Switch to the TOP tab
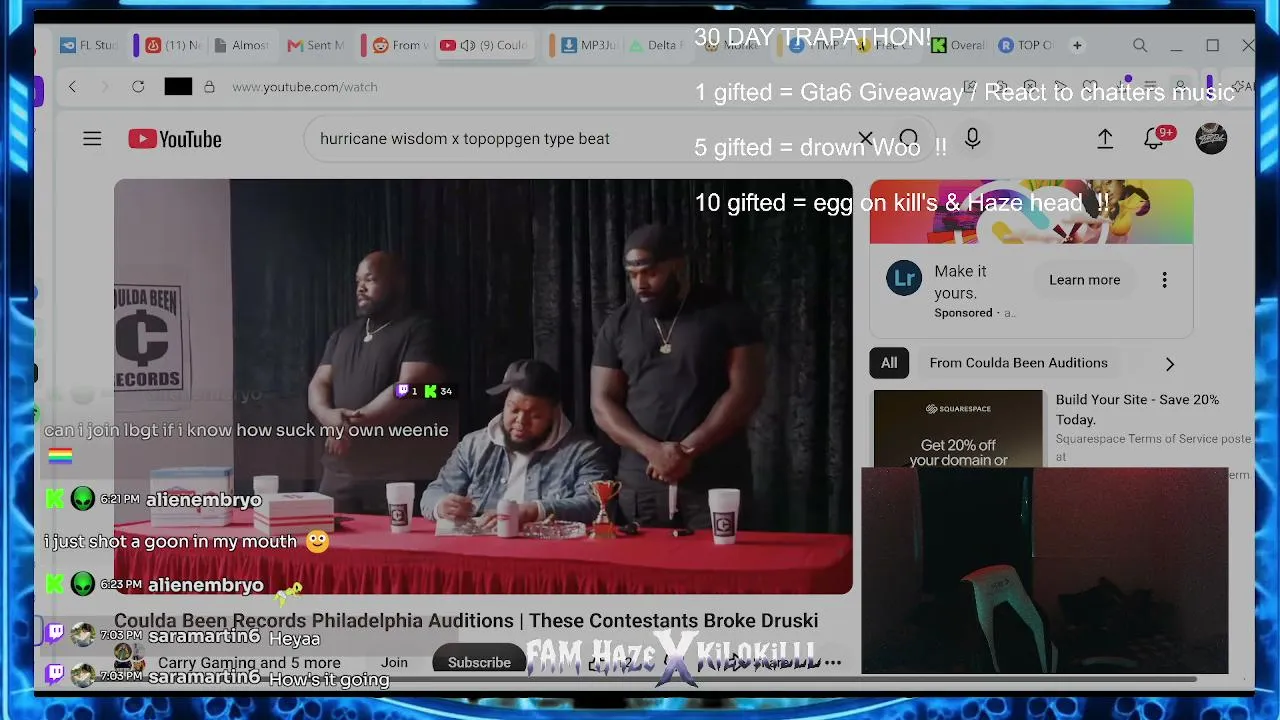The image size is (1280, 720). [x=1026, y=45]
